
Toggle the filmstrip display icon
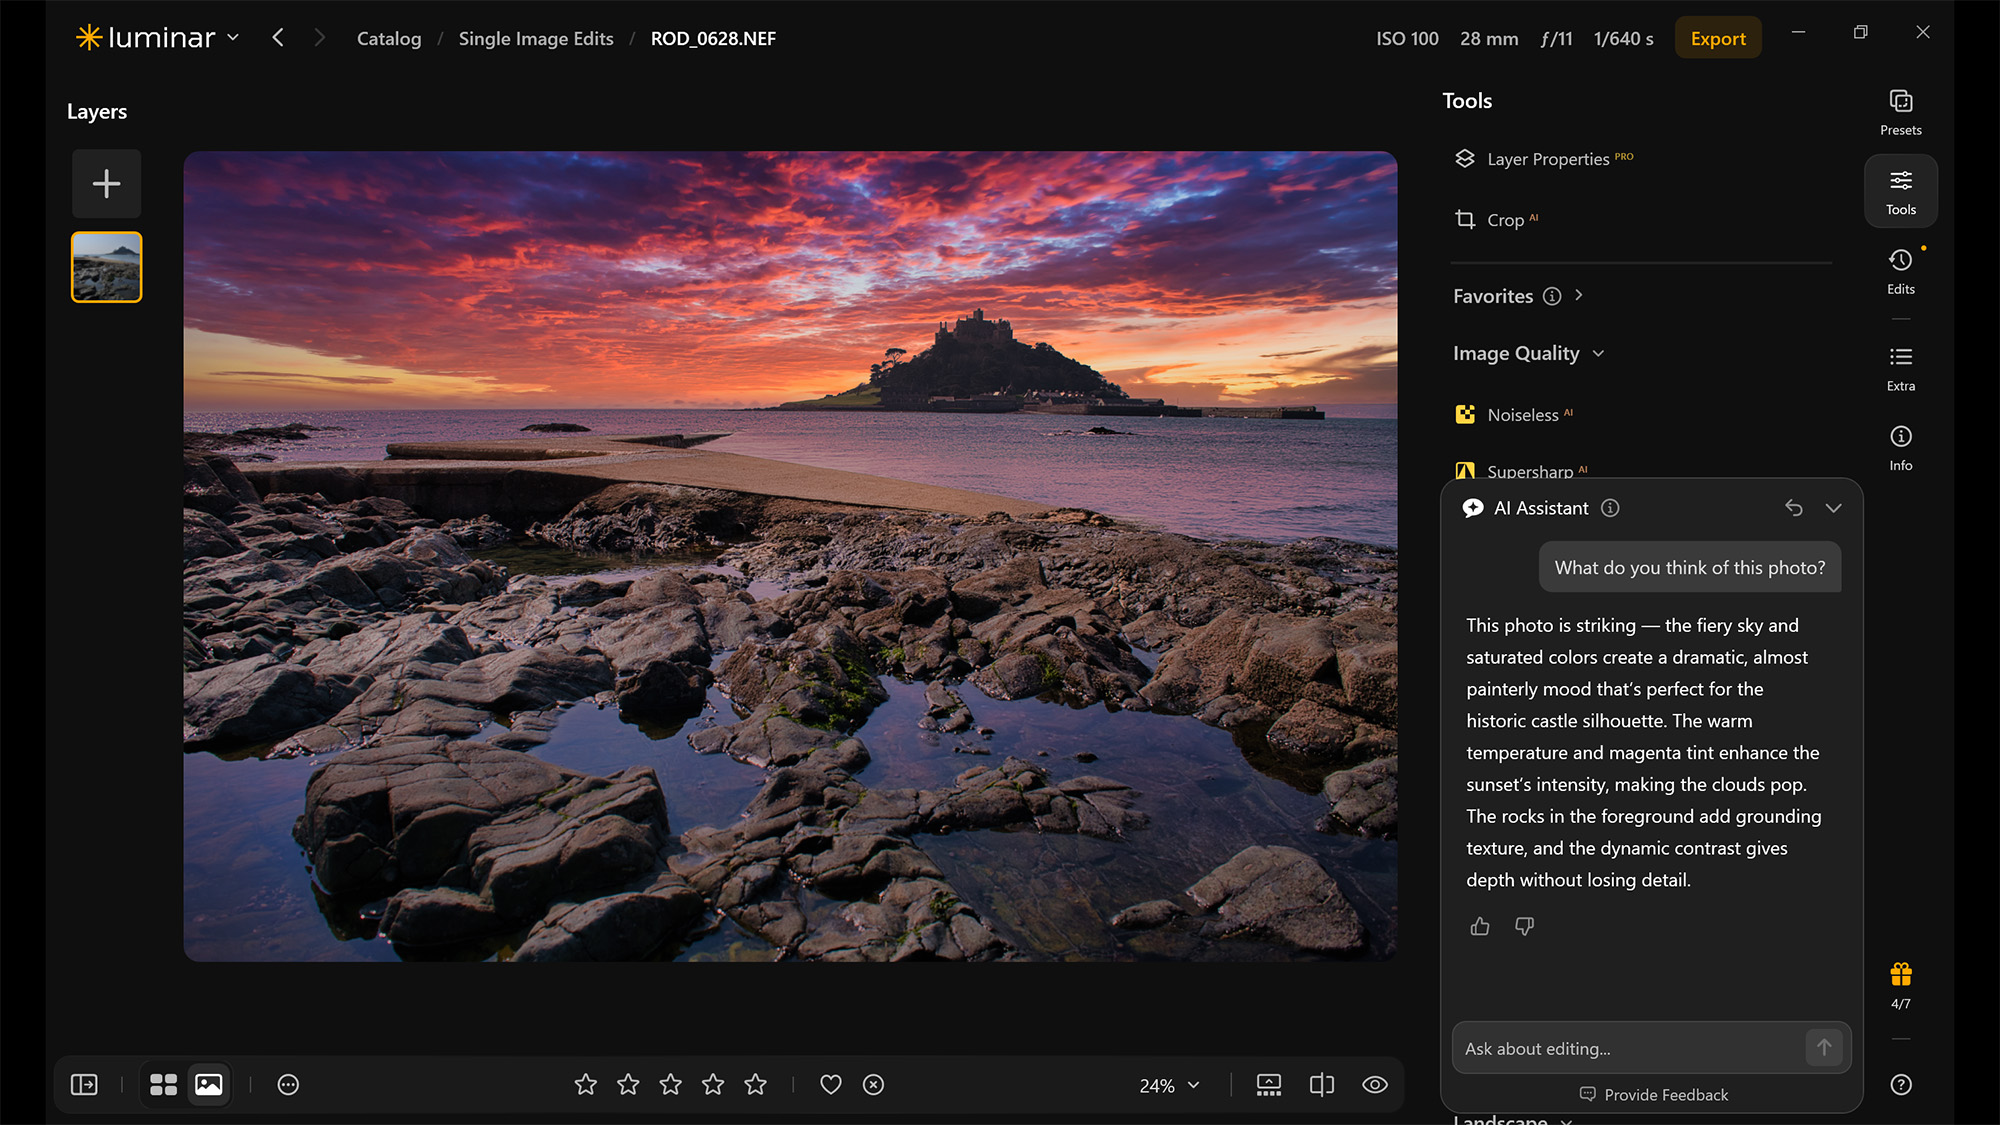(1269, 1084)
